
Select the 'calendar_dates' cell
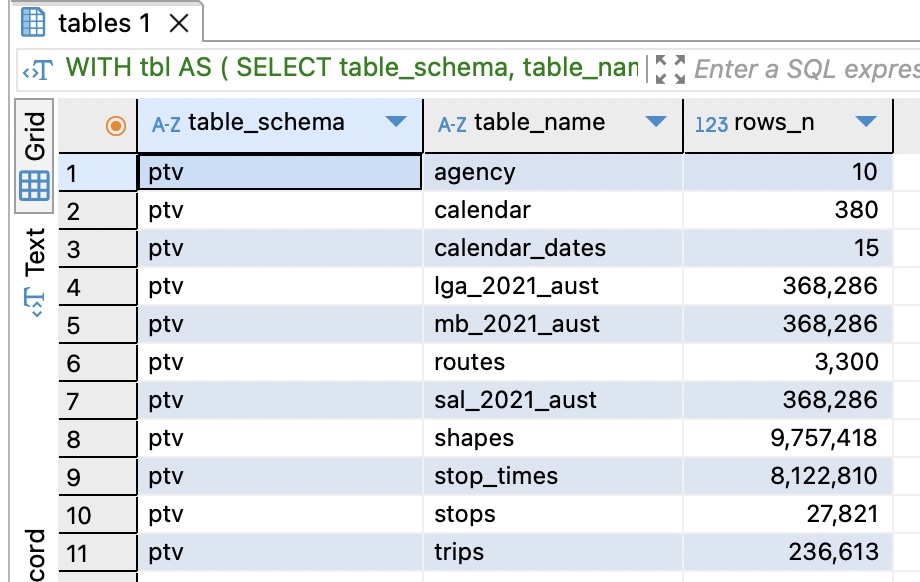(553, 249)
